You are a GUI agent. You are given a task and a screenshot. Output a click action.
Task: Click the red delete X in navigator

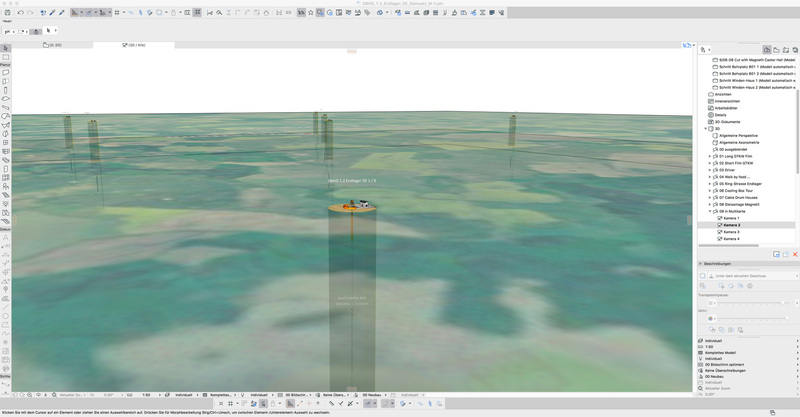point(795,254)
